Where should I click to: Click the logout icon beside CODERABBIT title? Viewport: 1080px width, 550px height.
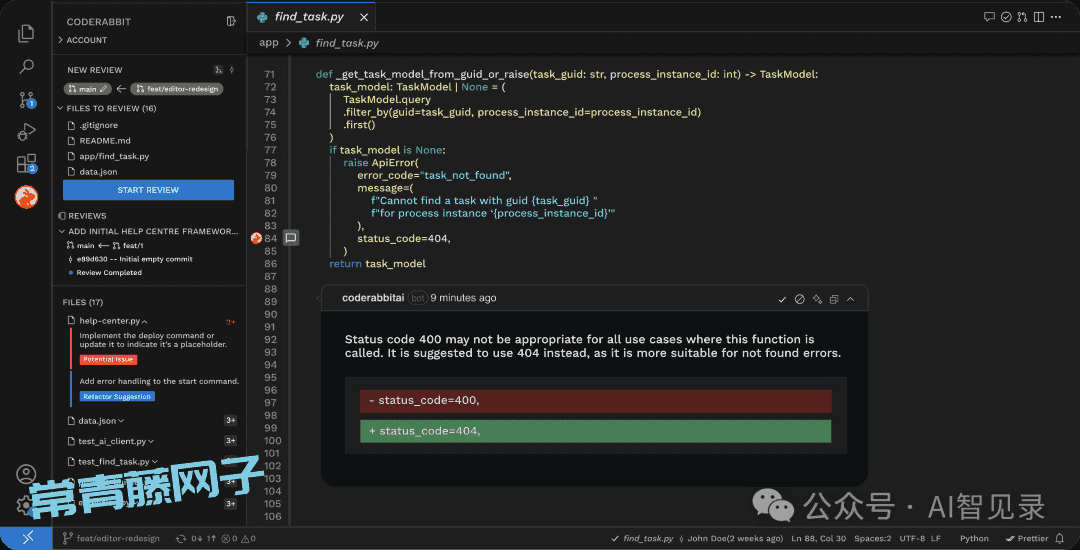click(x=231, y=21)
